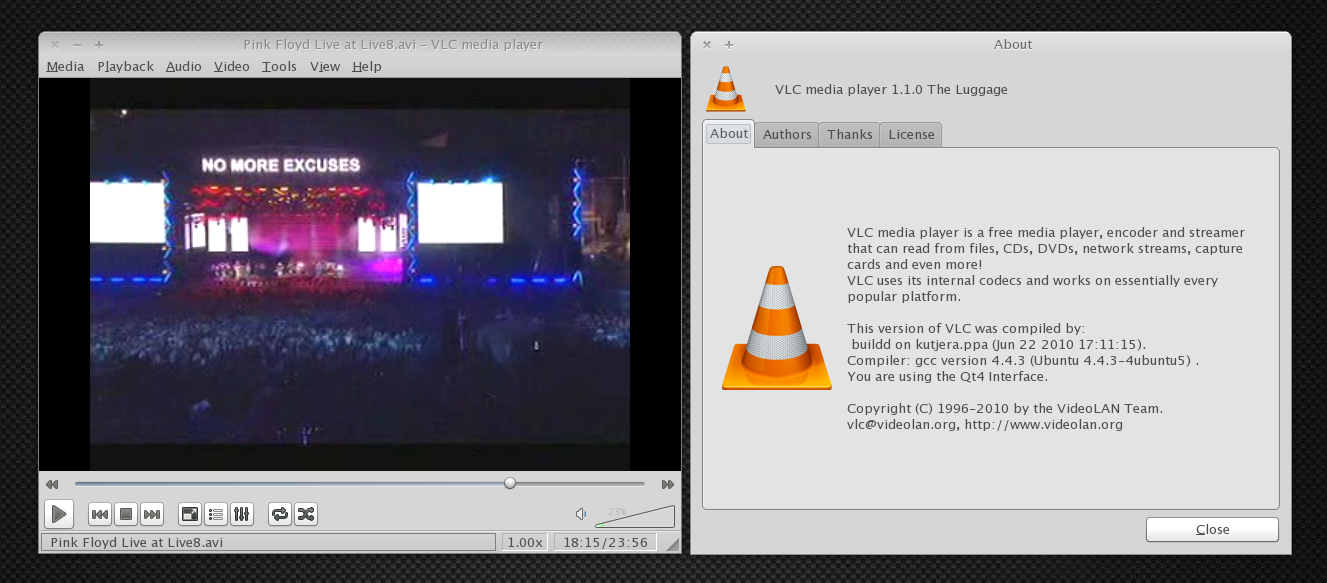Click the plus maximize icon on About dialog
Screen dimensions: 1327x583
729,44
